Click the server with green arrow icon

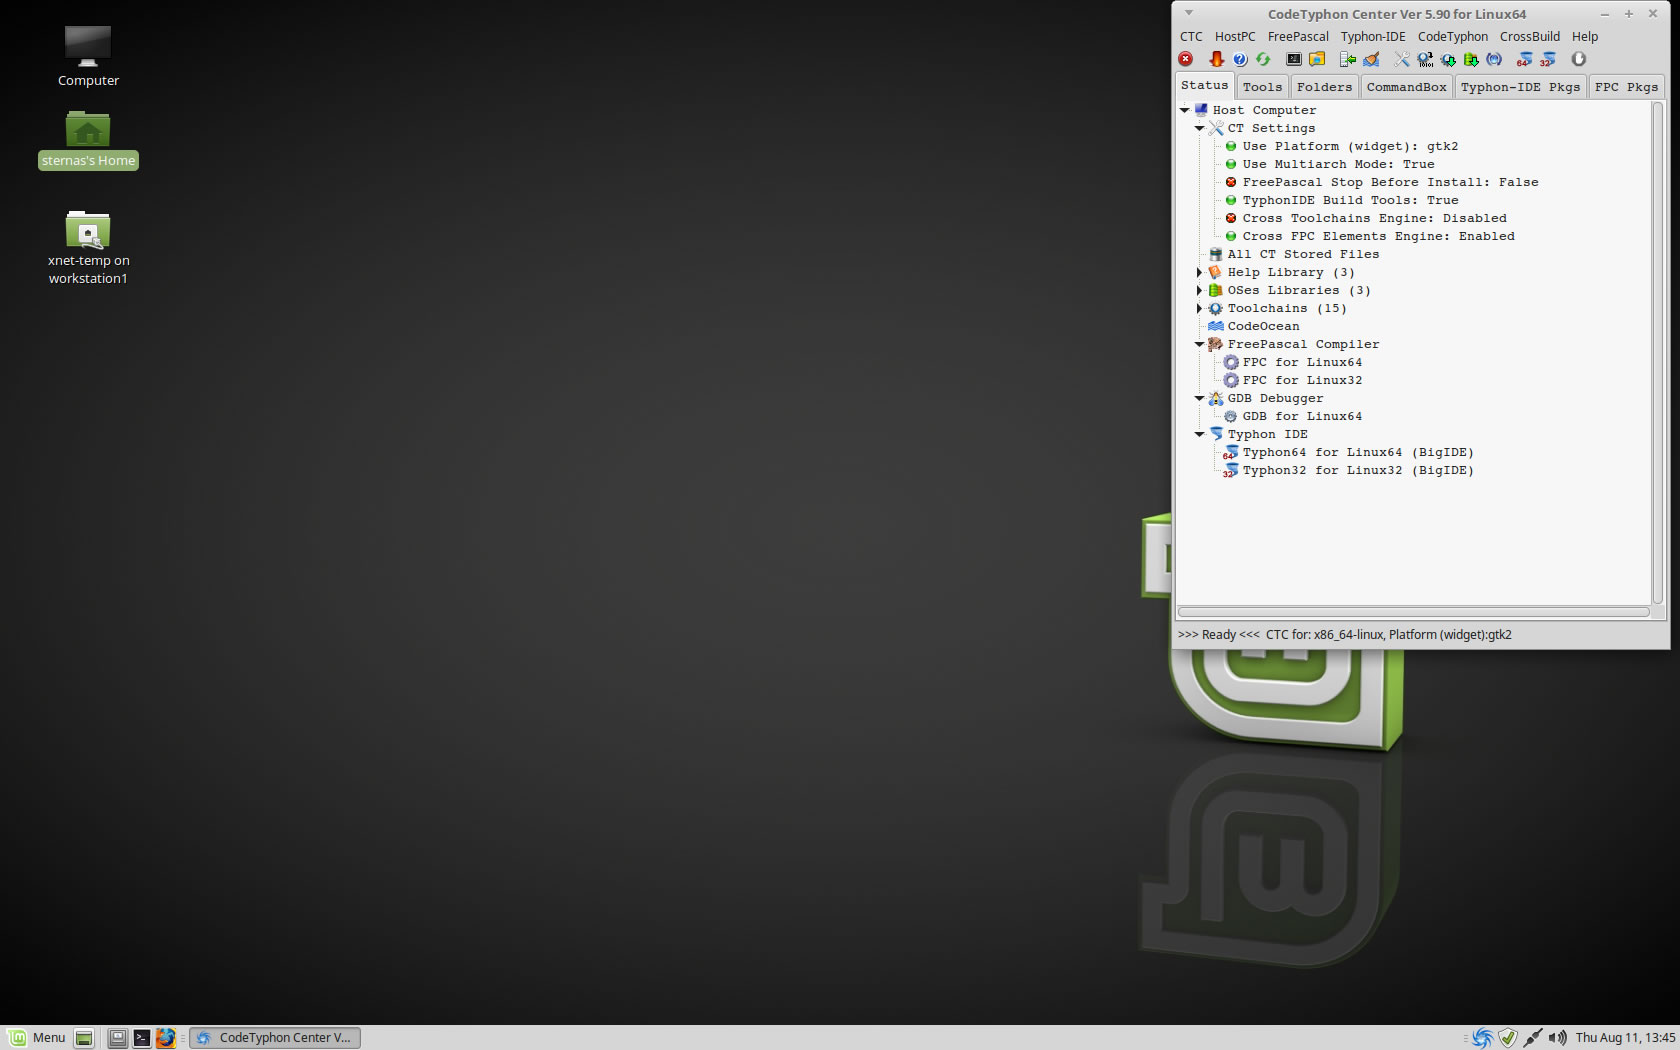pyautogui.click(x=1348, y=59)
